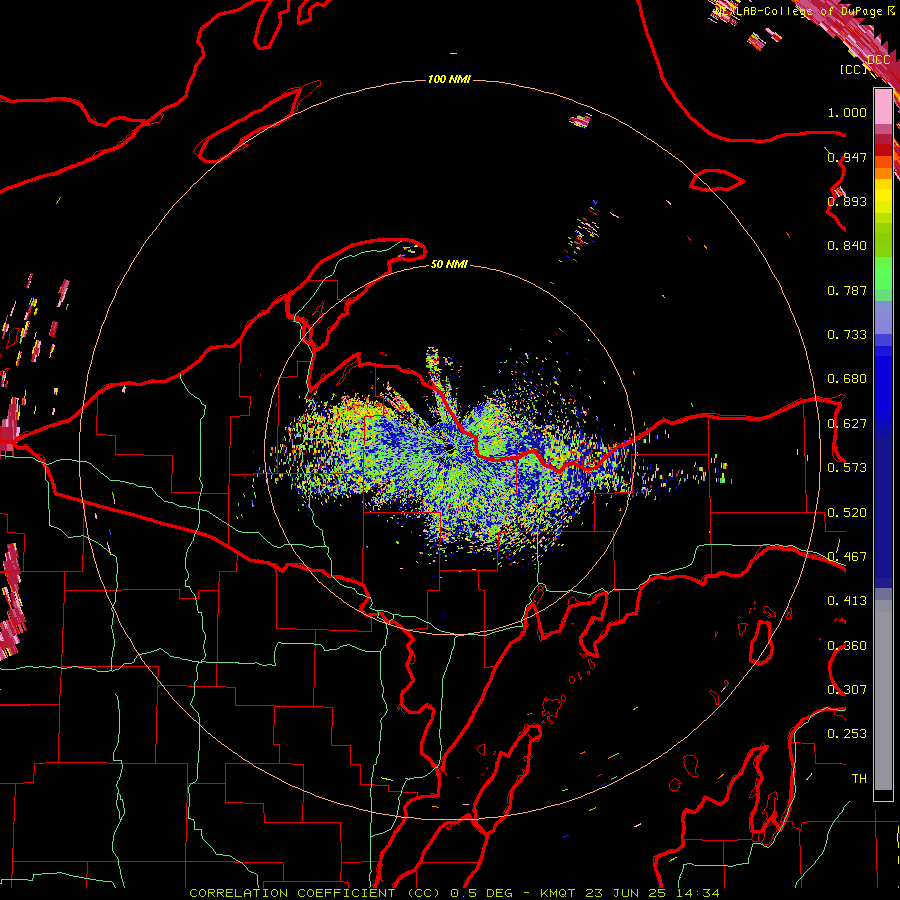Click the 0.840 scale label
This screenshot has width=900, height=900.
pyautogui.click(x=847, y=246)
